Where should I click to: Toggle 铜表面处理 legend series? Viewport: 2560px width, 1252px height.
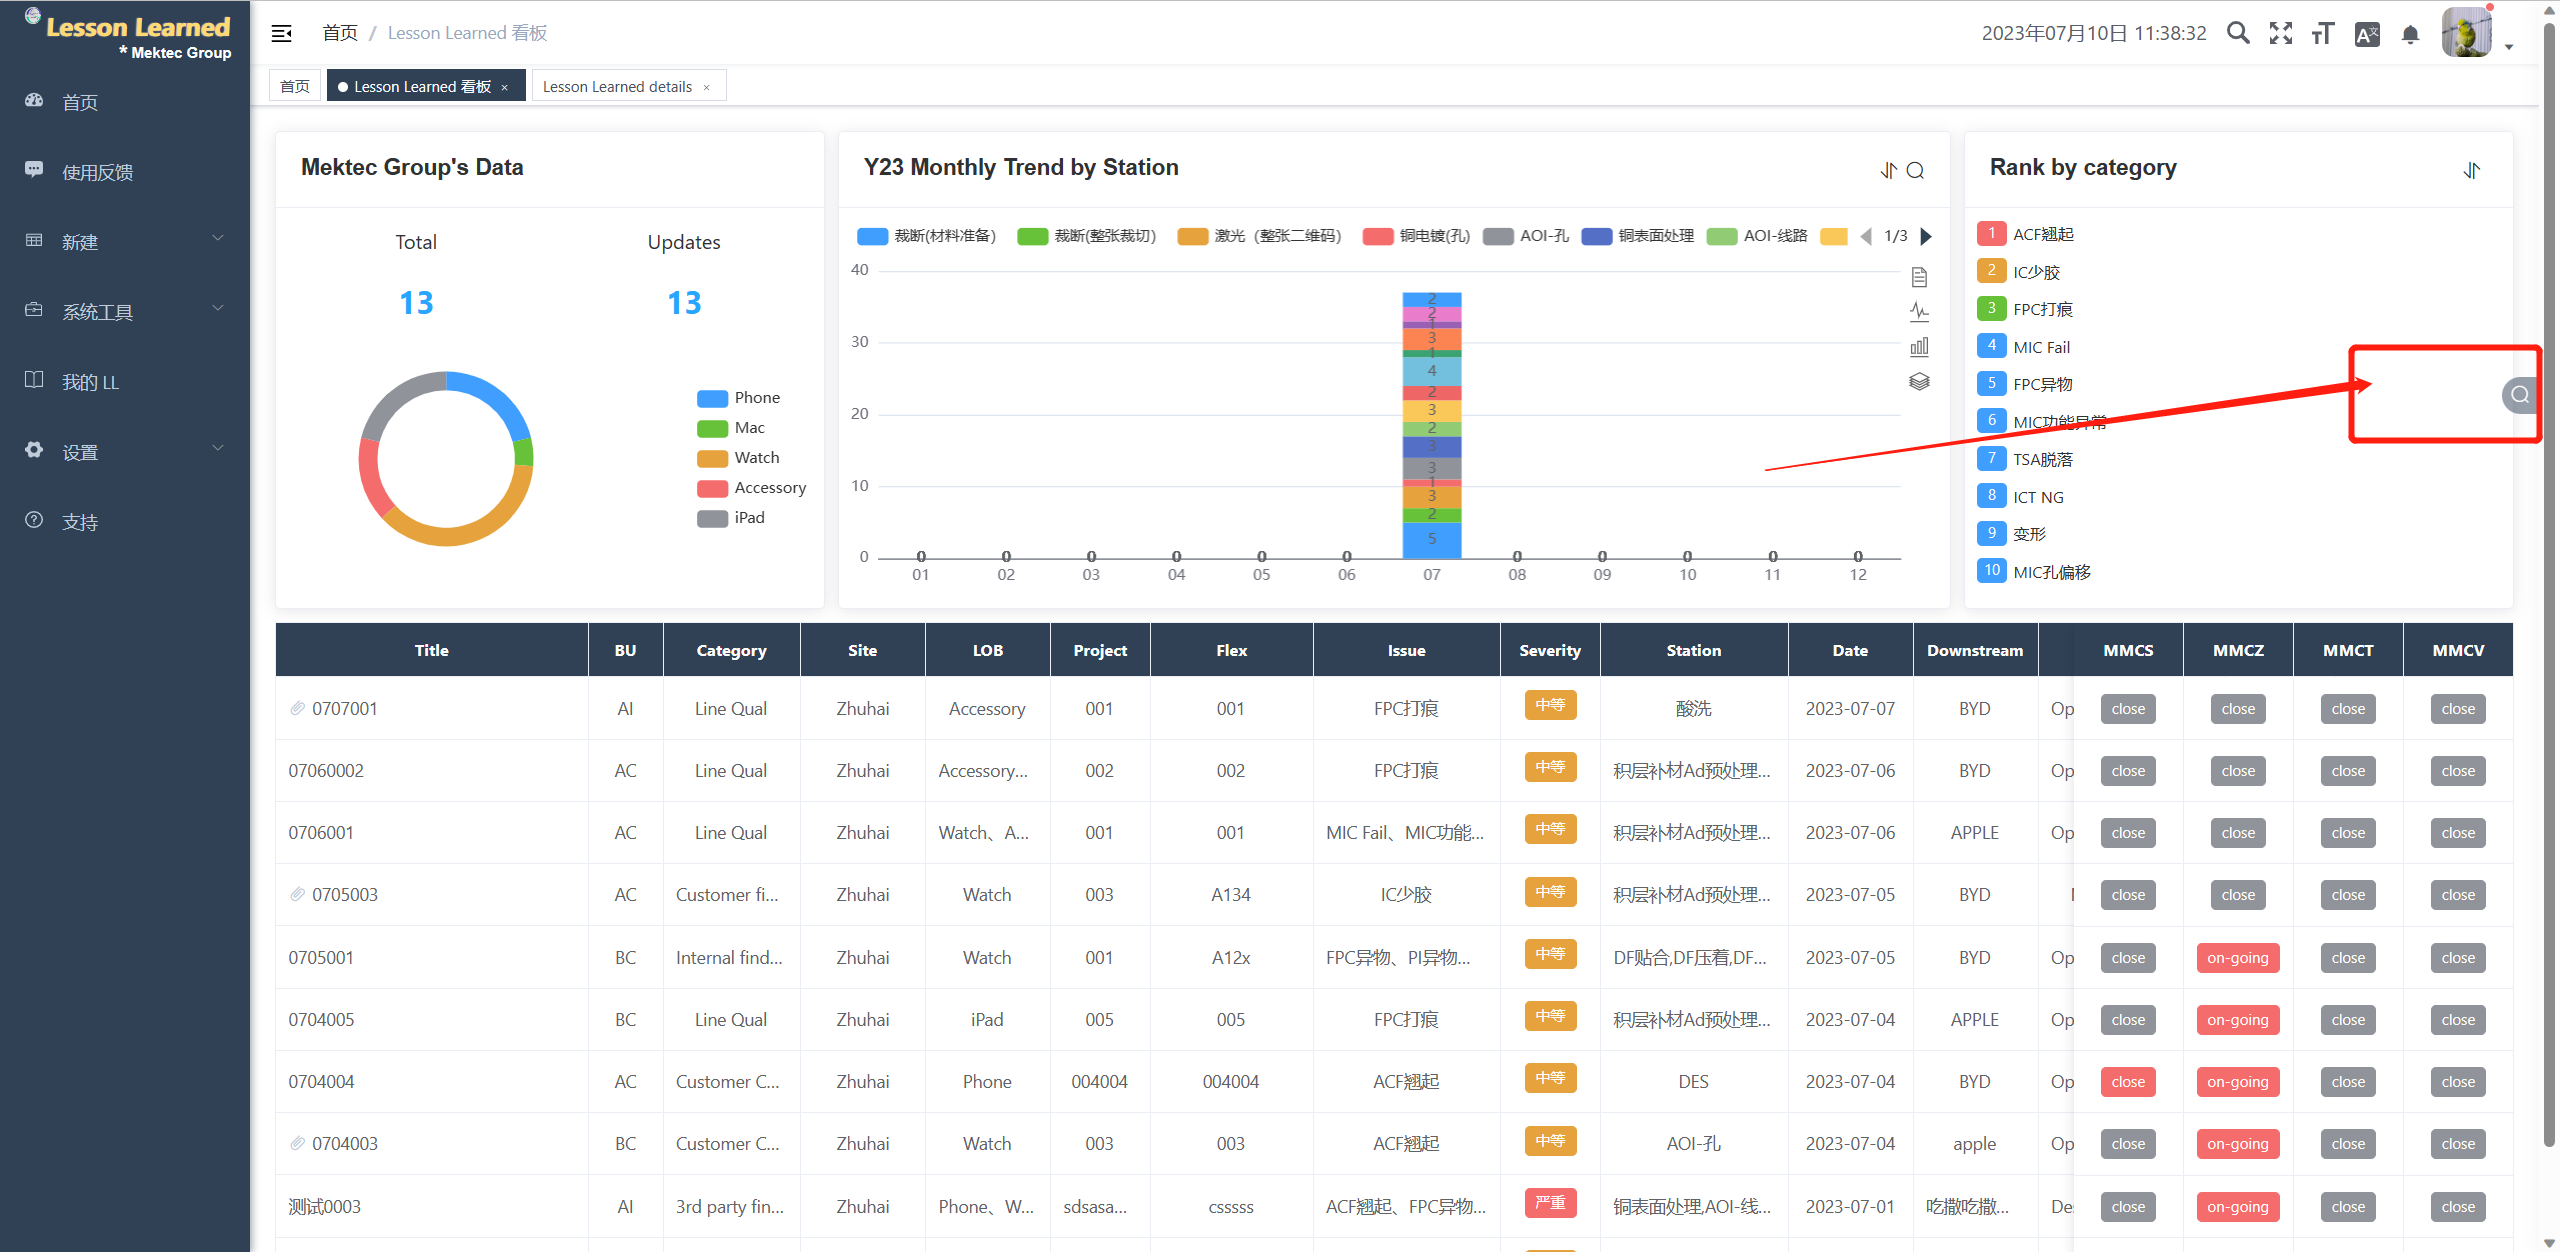click(x=1638, y=236)
